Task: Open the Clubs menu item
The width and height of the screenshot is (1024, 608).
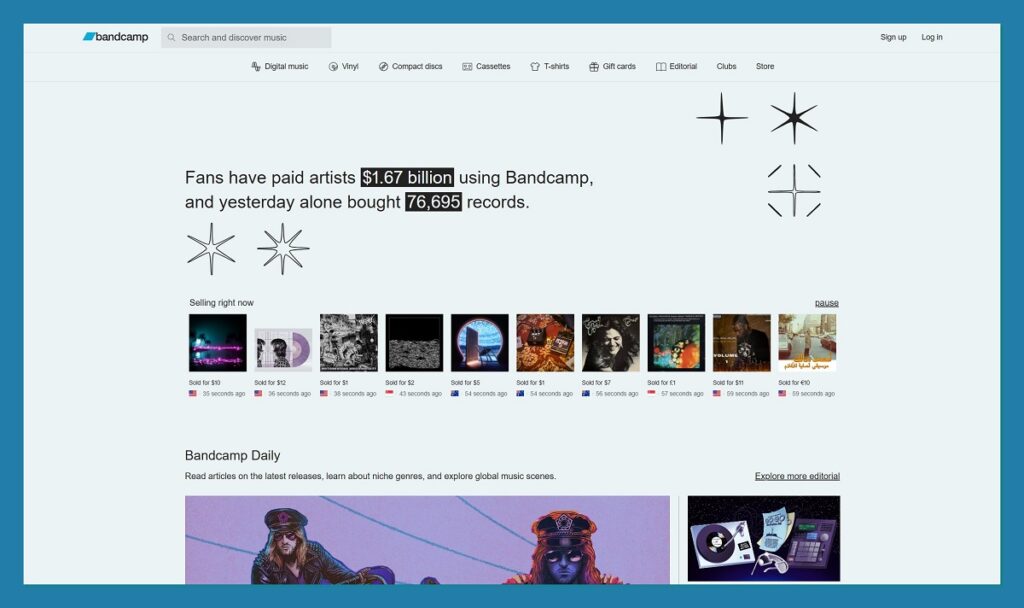Action: pos(726,67)
